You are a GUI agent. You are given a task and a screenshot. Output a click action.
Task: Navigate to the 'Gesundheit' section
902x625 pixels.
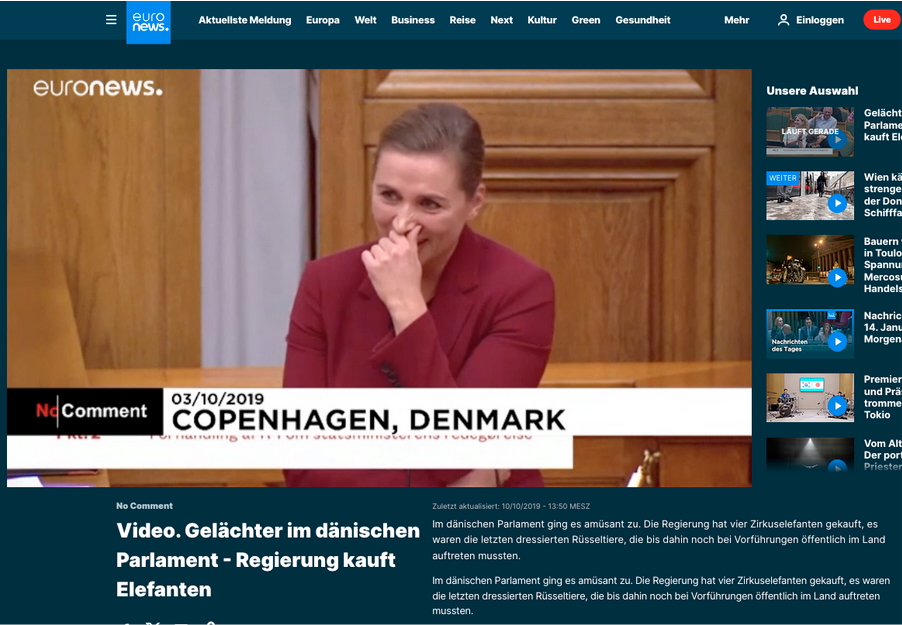click(643, 20)
